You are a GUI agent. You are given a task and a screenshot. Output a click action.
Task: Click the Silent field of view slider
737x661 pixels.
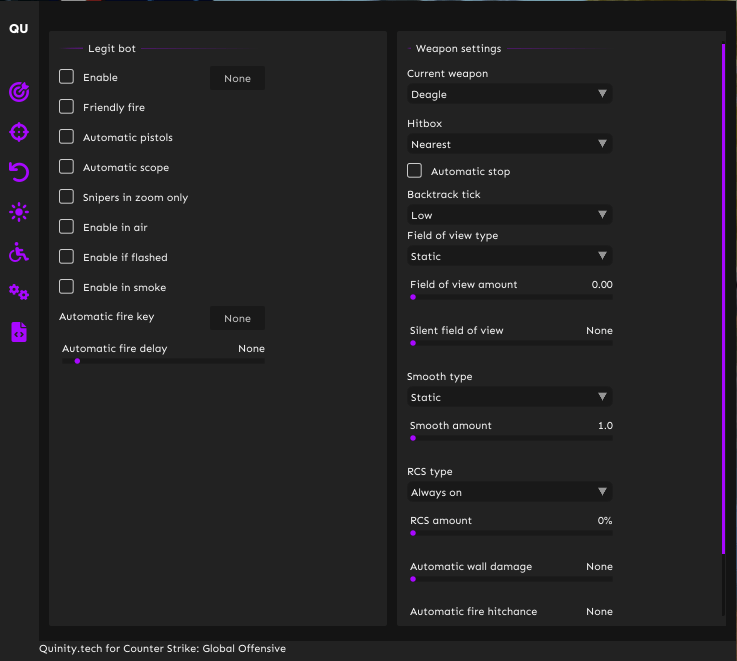tap(511, 343)
